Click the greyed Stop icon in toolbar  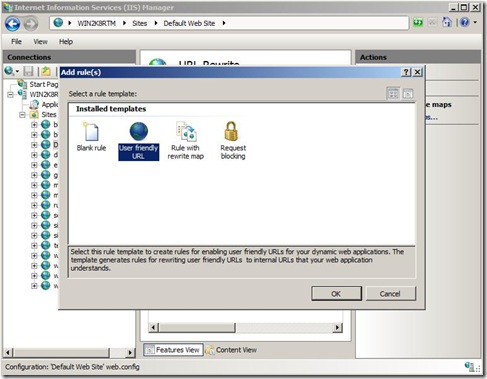pyautogui.click(x=432, y=23)
